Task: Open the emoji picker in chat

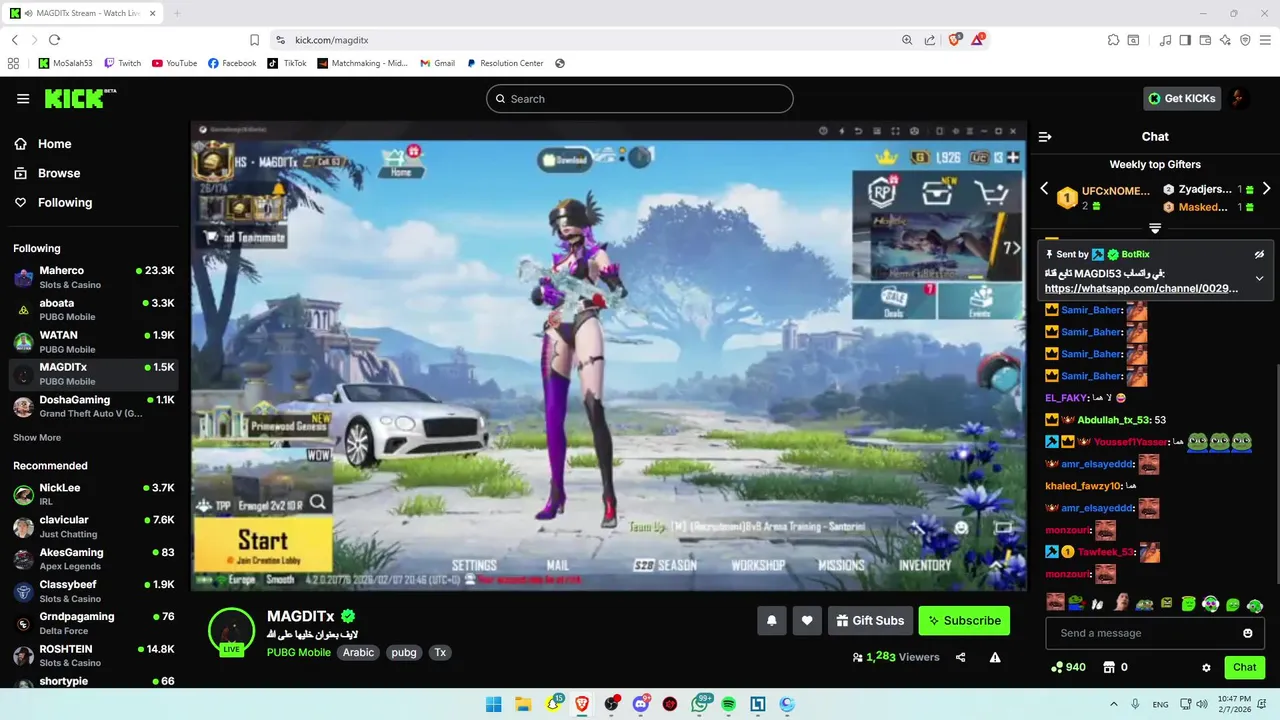Action: pyautogui.click(x=1248, y=633)
